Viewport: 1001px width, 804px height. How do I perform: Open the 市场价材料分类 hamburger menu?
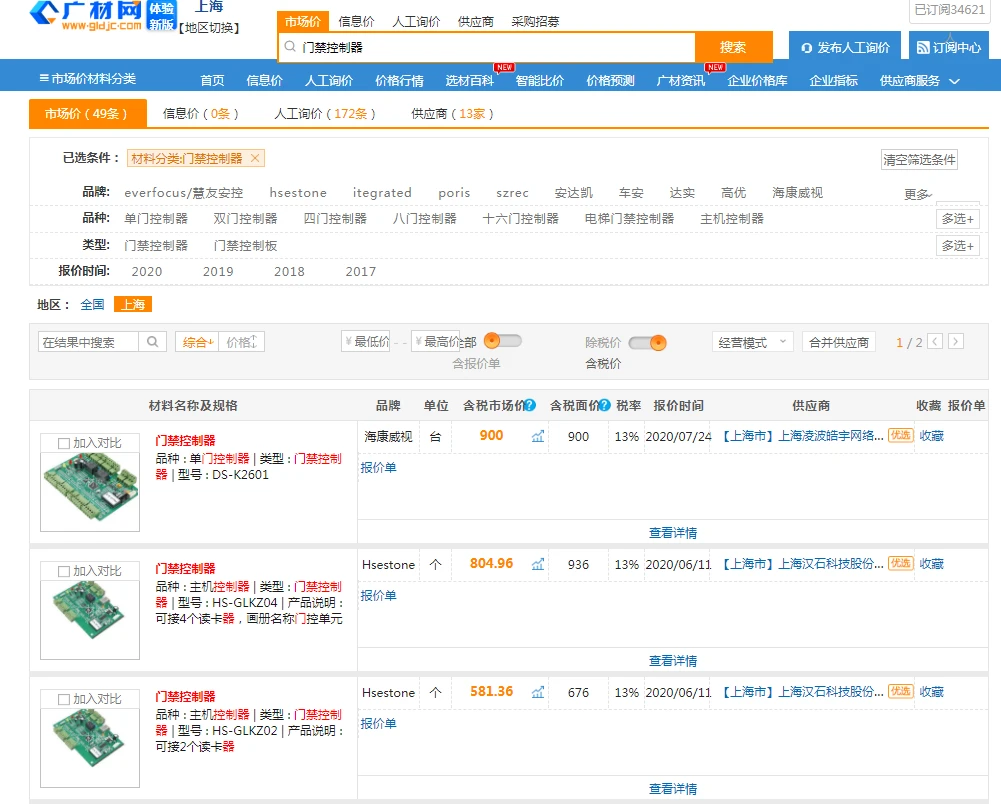click(x=87, y=79)
